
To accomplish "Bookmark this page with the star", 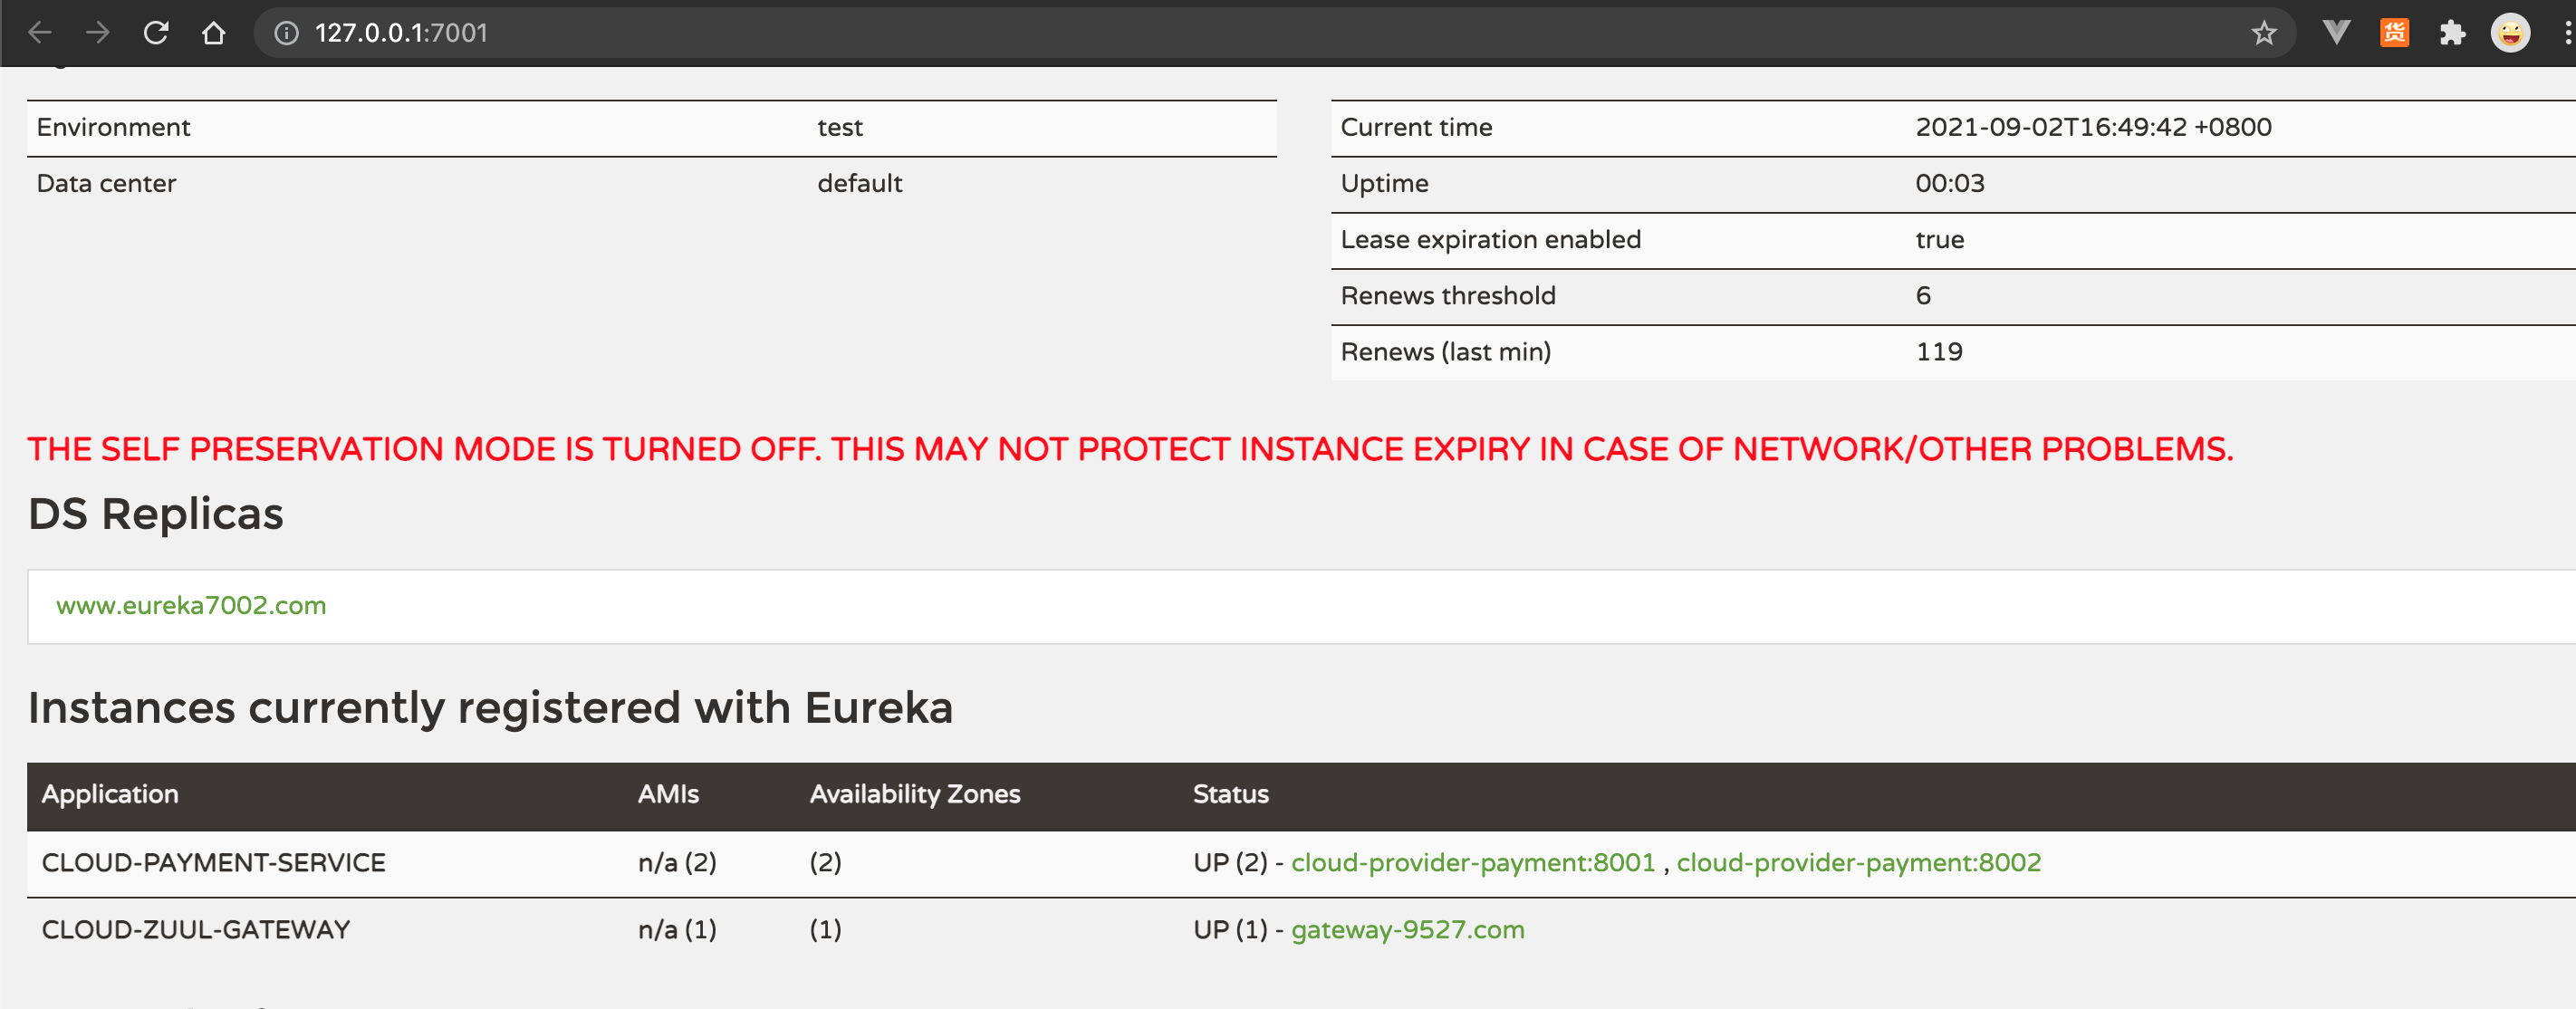I will [x=2264, y=33].
